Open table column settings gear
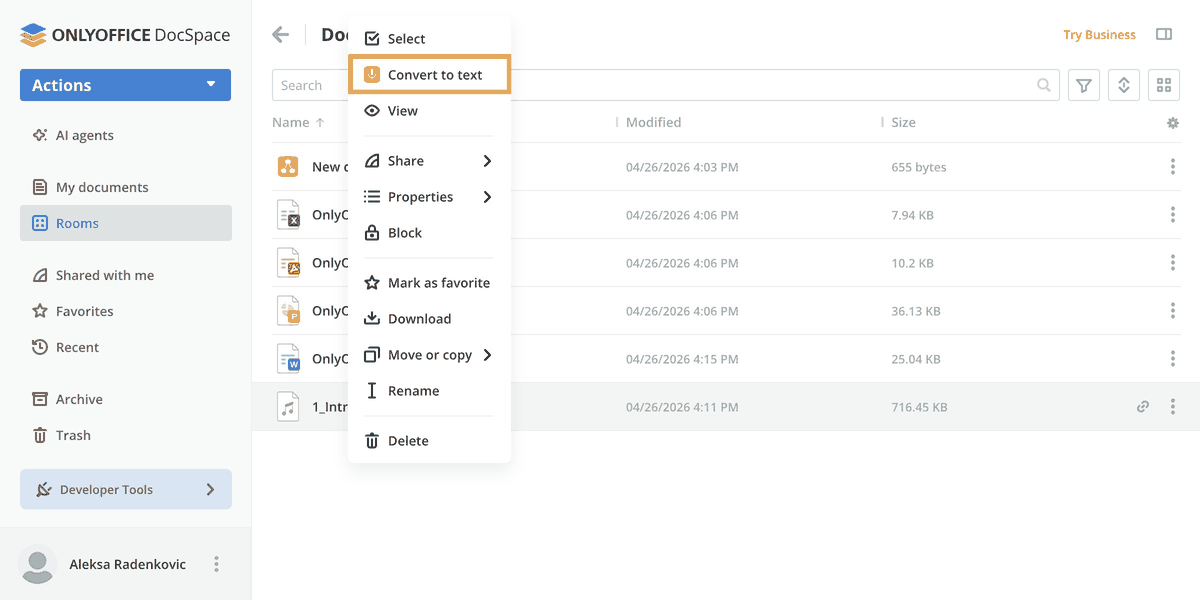This screenshot has width=1200, height=600. pyautogui.click(x=1173, y=123)
